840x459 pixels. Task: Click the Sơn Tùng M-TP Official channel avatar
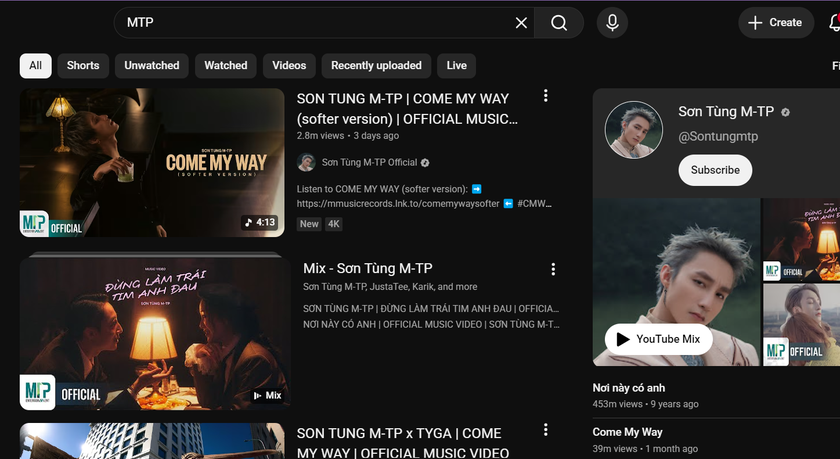(x=306, y=162)
